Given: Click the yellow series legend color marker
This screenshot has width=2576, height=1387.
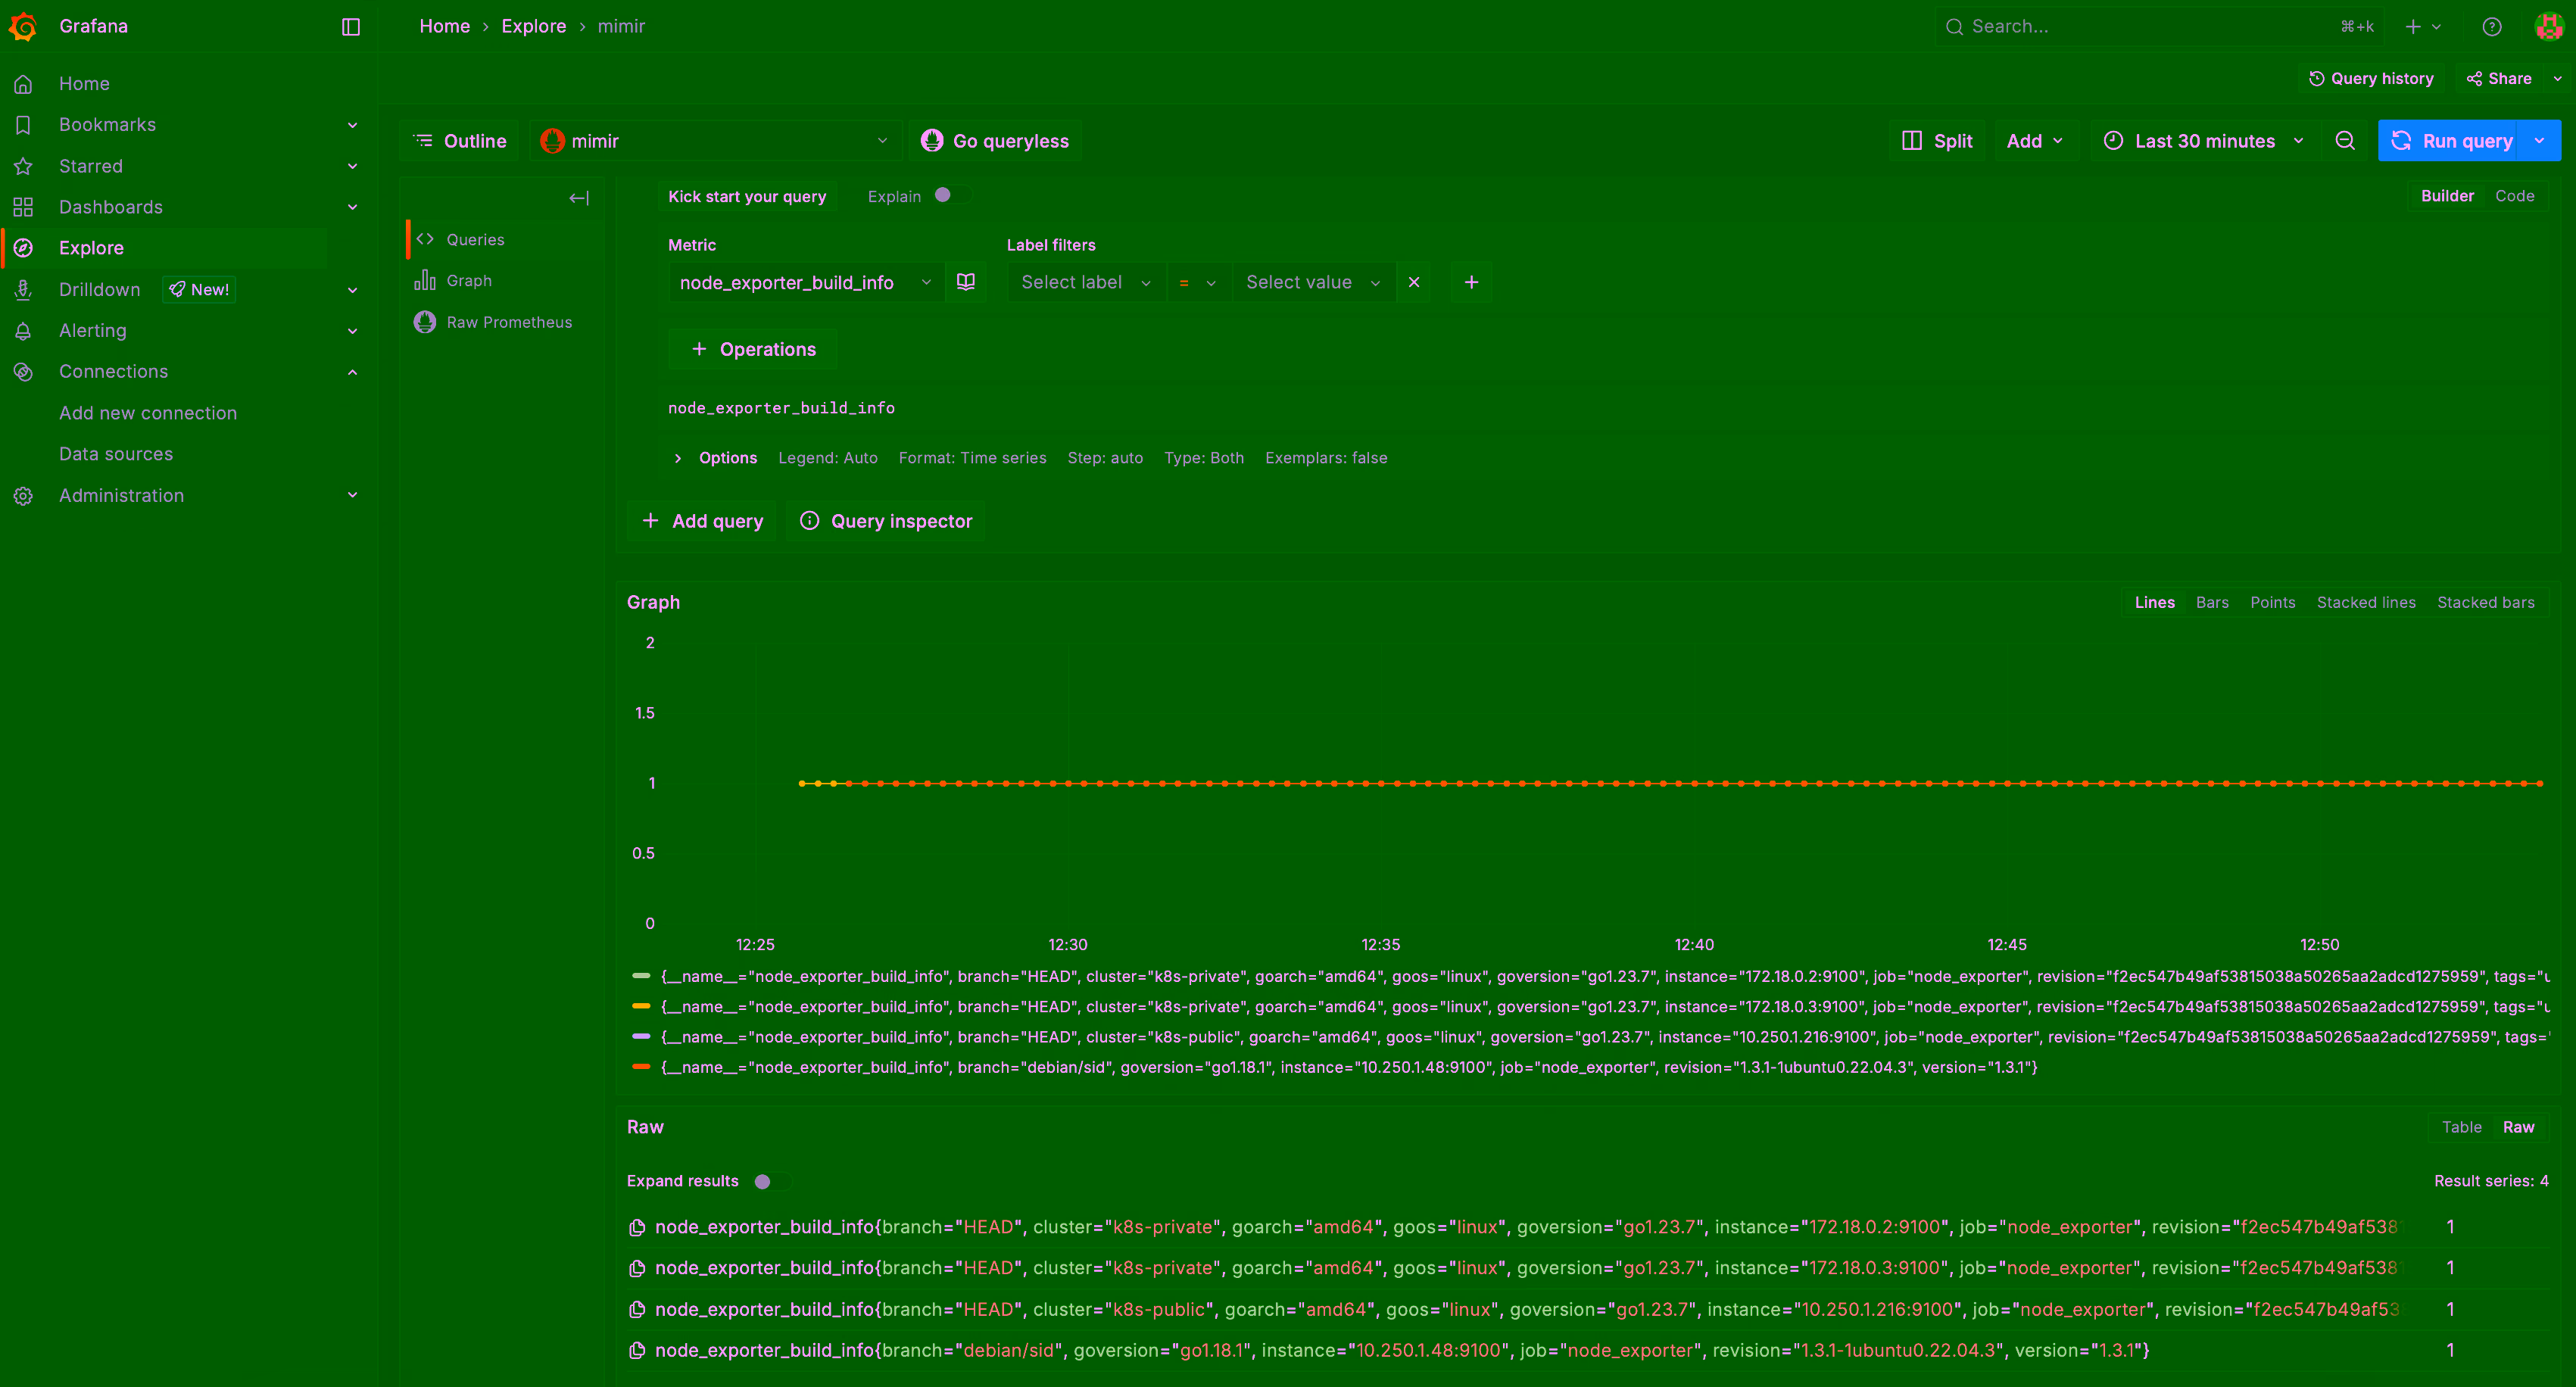Looking at the screenshot, I should (x=641, y=1007).
